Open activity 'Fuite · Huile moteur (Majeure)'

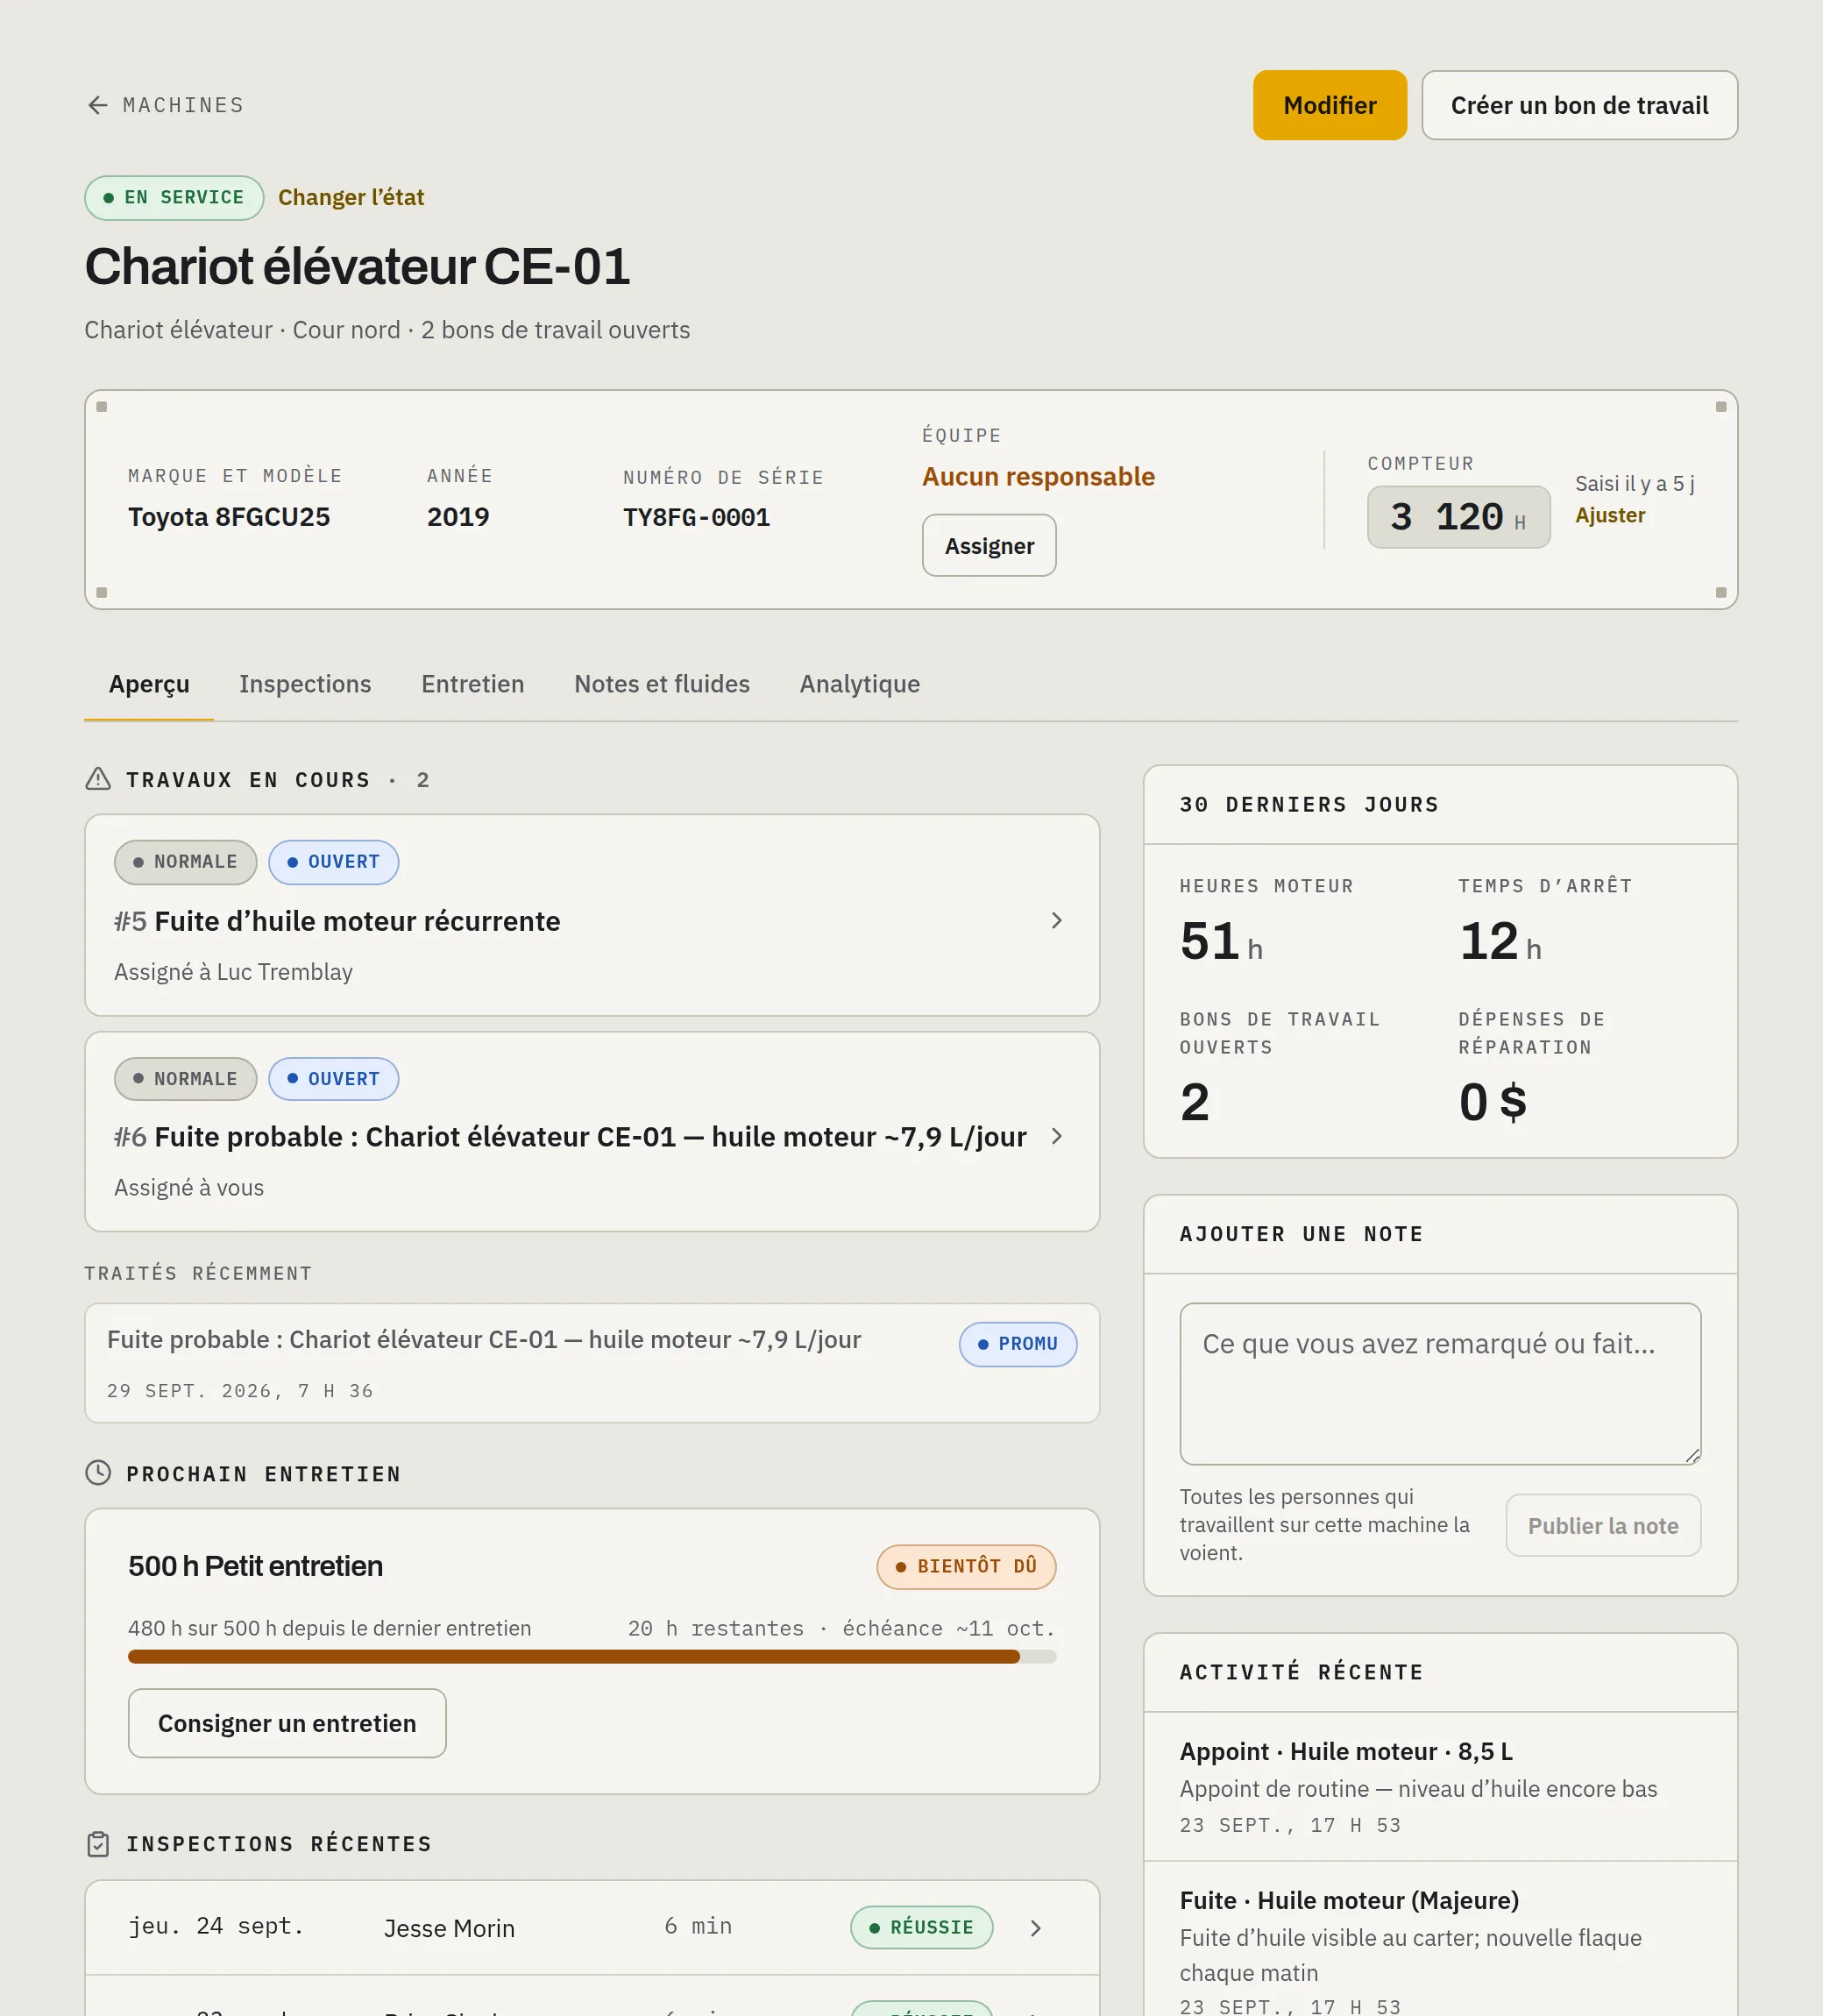1349,1900
